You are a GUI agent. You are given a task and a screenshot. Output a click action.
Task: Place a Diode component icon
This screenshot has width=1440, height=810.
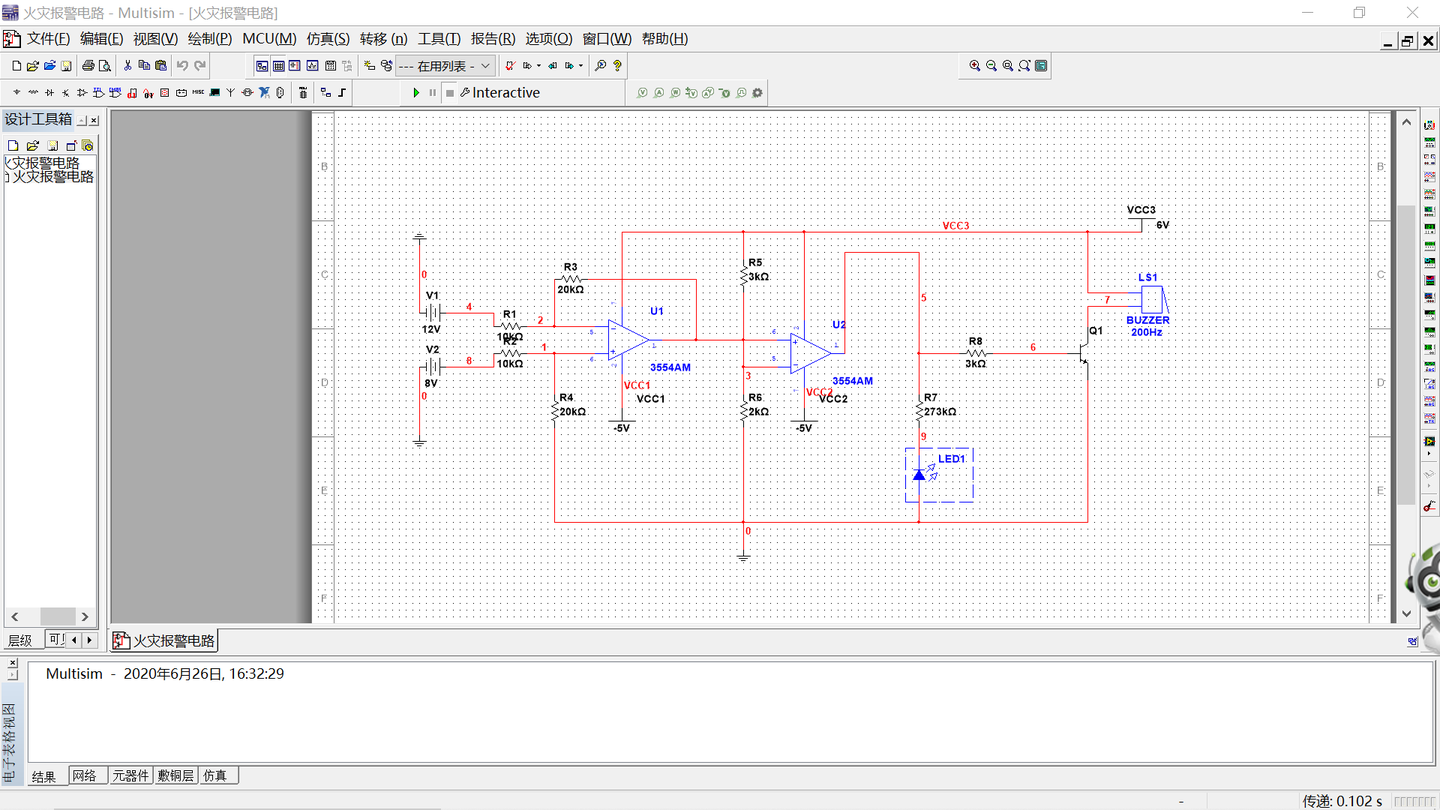(x=49, y=92)
